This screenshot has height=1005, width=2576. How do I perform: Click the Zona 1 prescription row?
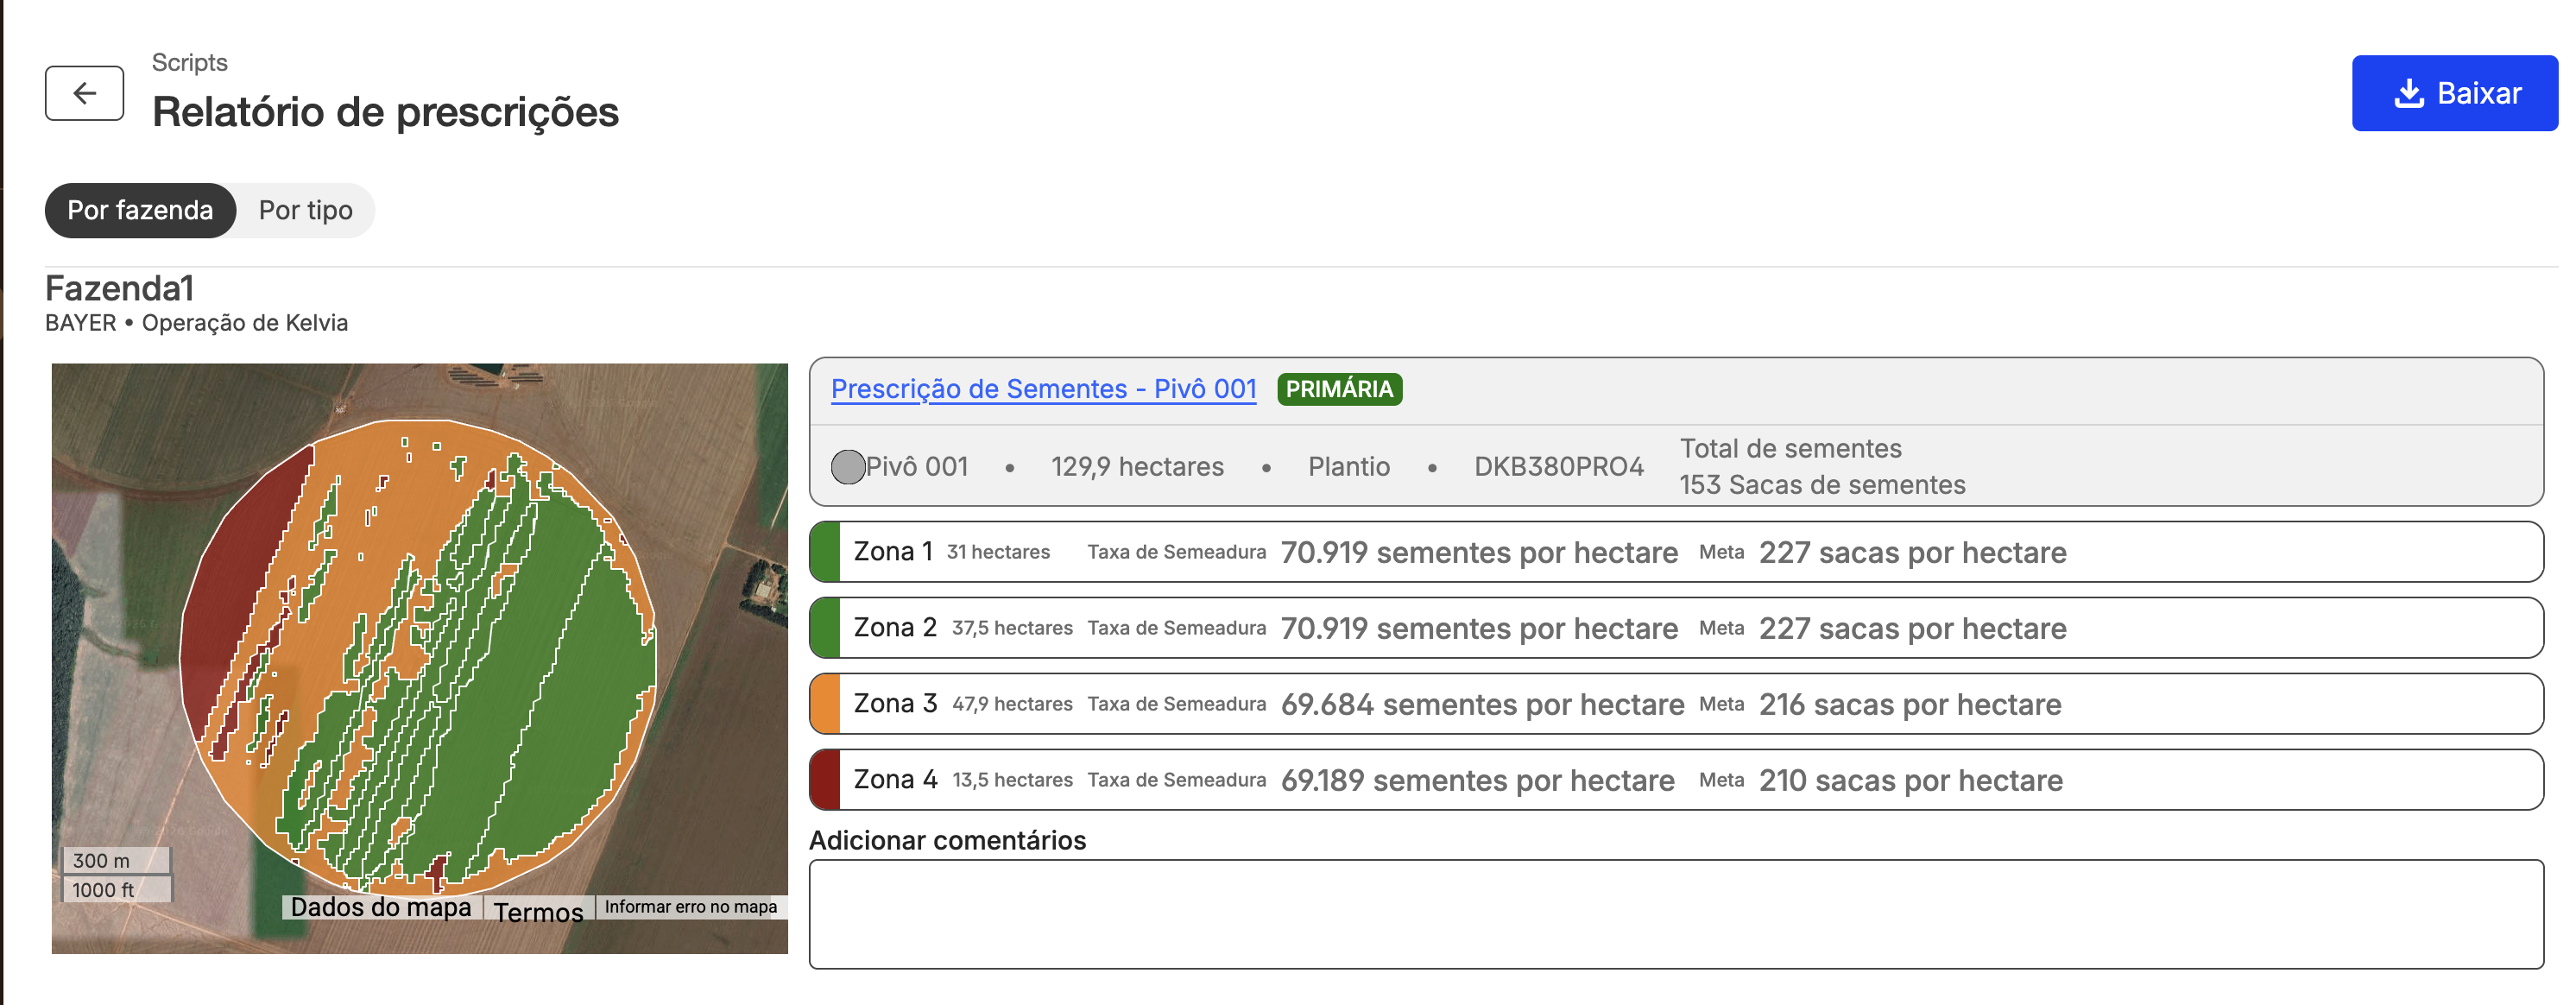click(1676, 552)
